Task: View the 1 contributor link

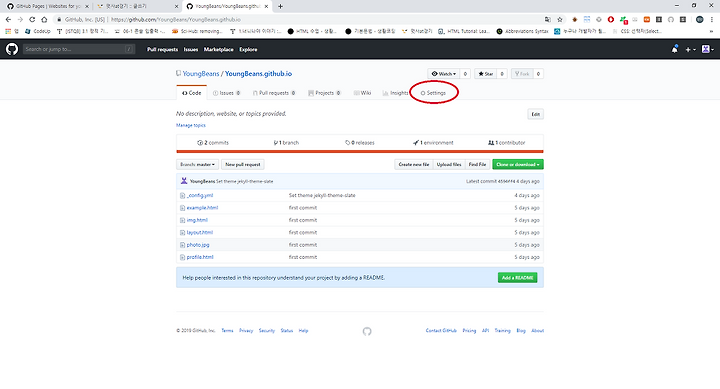Action: (x=506, y=143)
